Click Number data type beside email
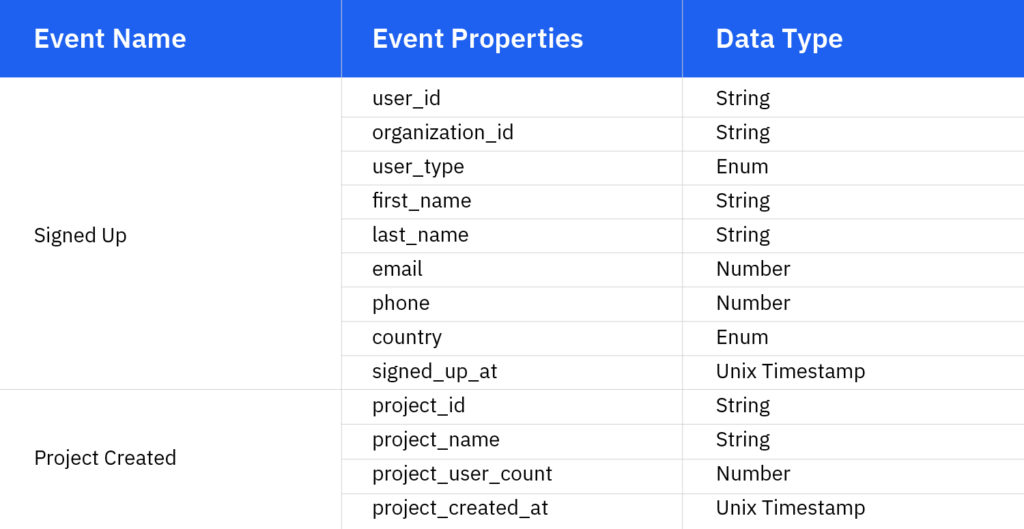 (753, 269)
